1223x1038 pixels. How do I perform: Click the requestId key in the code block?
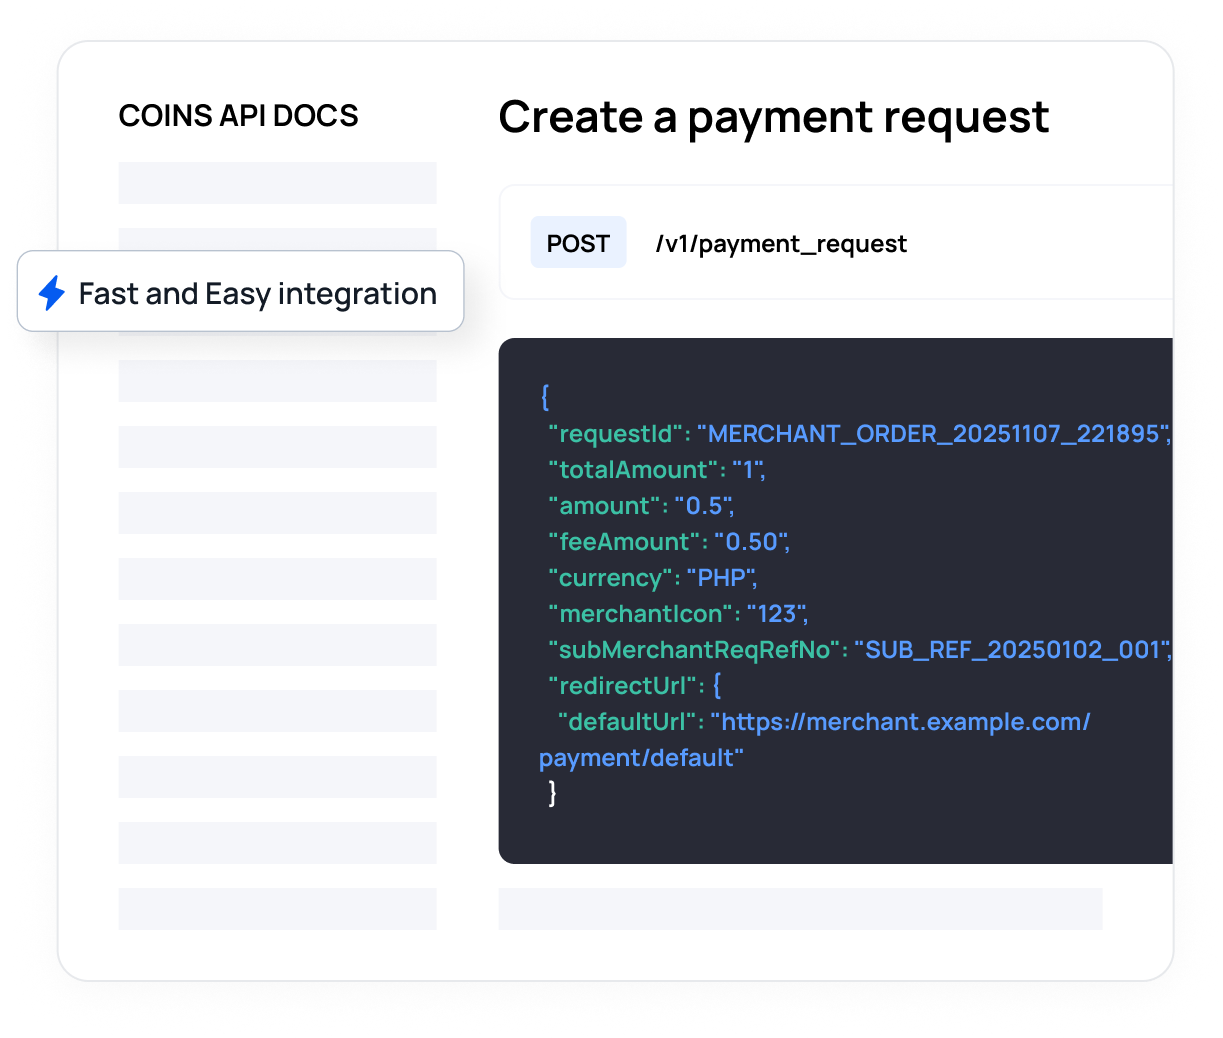[x=615, y=434]
